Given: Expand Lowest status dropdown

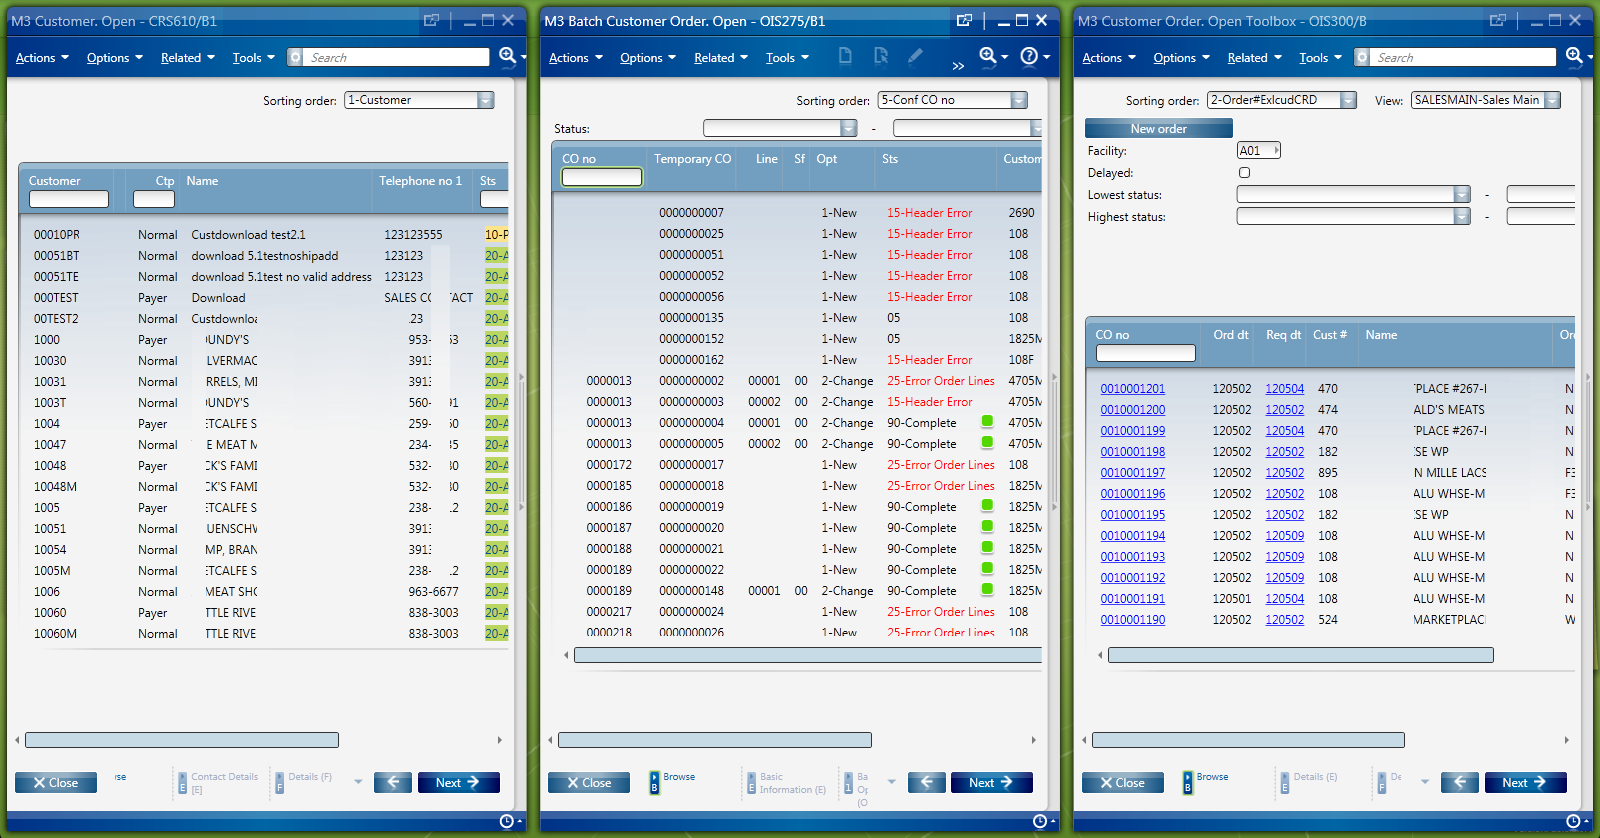Looking at the screenshot, I should (1462, 194).
